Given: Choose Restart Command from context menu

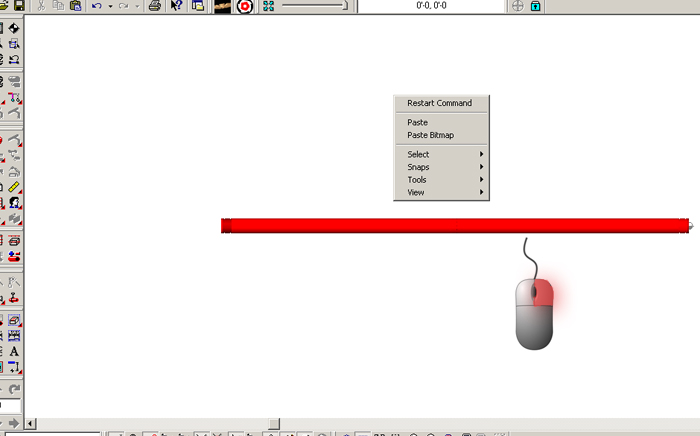Looking at the screenshot, I should click(439, 103).
